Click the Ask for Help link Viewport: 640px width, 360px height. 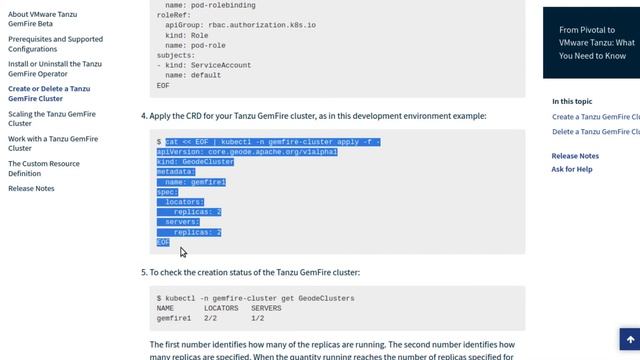572,169
